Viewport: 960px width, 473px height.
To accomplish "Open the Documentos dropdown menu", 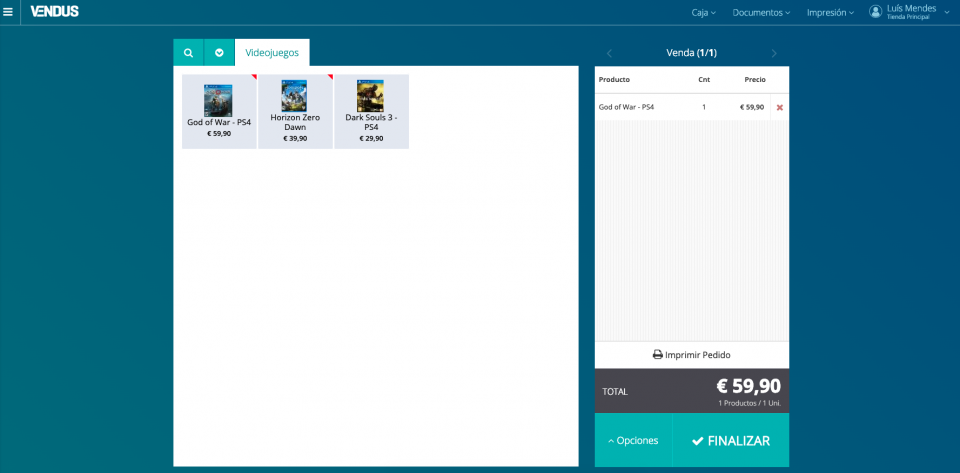I will pyautogui.click(x=760, y=12).
